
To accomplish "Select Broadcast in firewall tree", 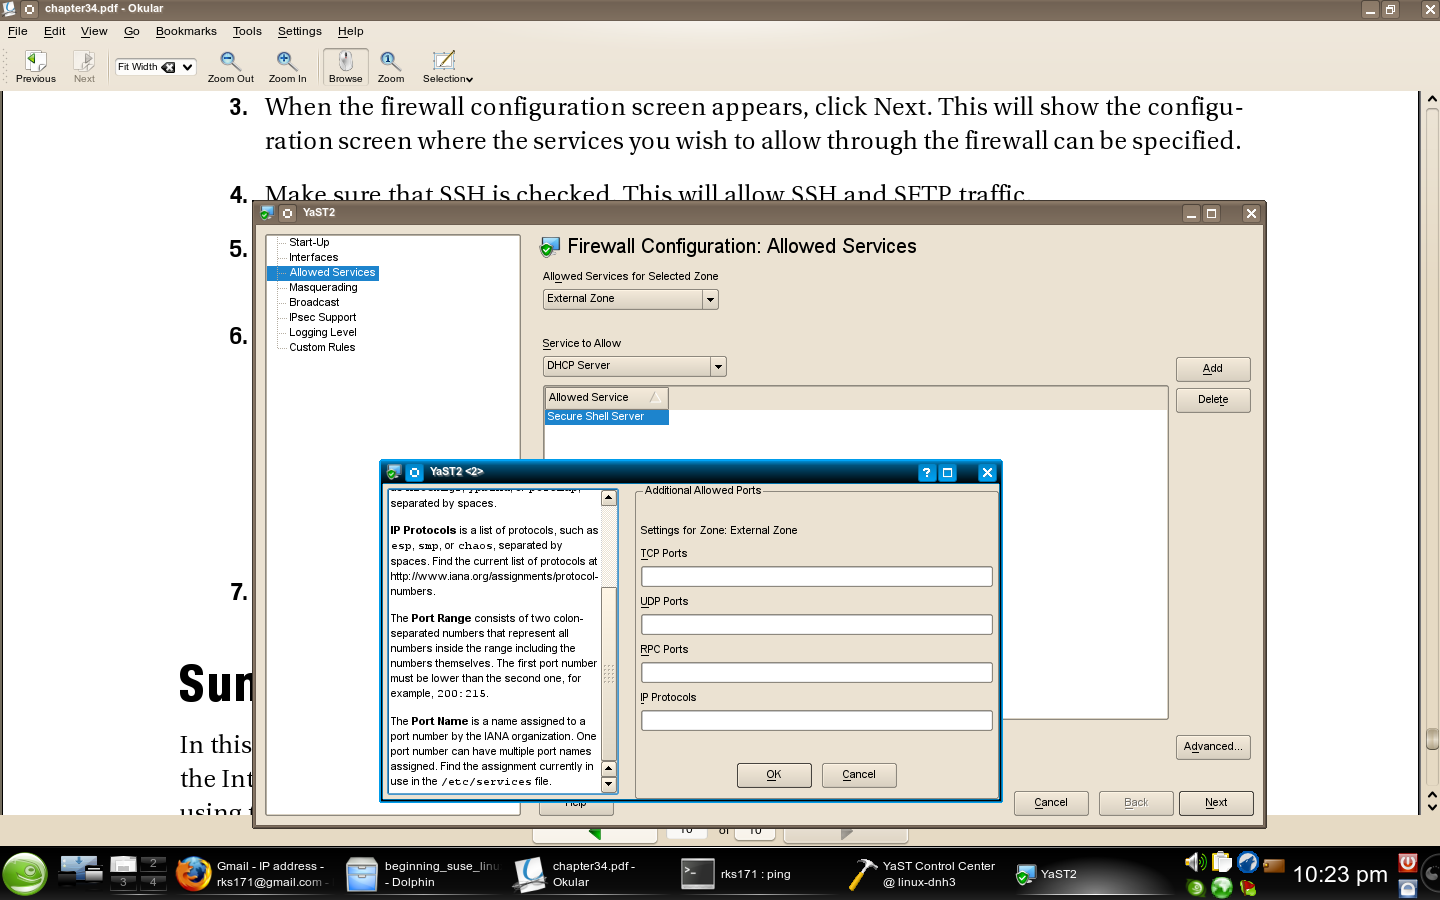I will (314, 303).
